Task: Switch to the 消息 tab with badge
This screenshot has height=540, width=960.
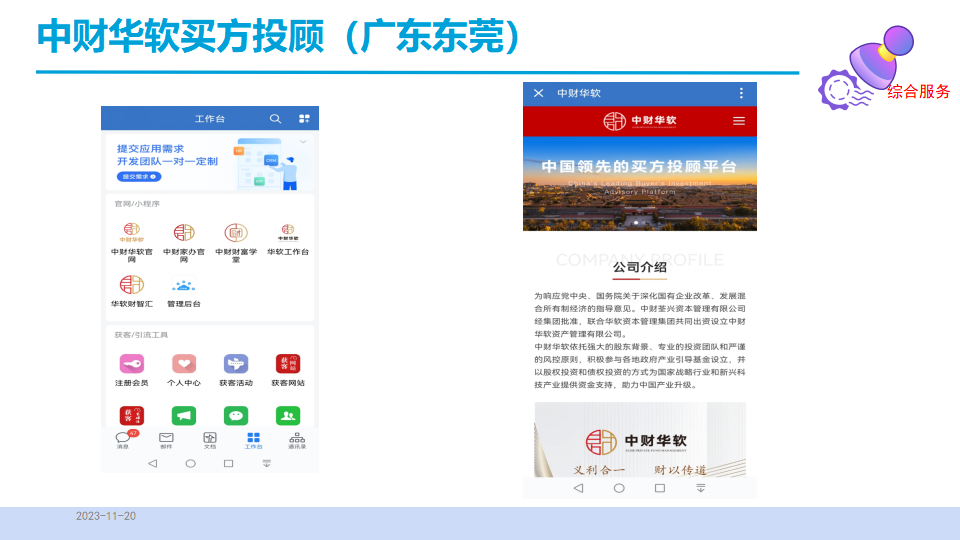Action: 124,440
